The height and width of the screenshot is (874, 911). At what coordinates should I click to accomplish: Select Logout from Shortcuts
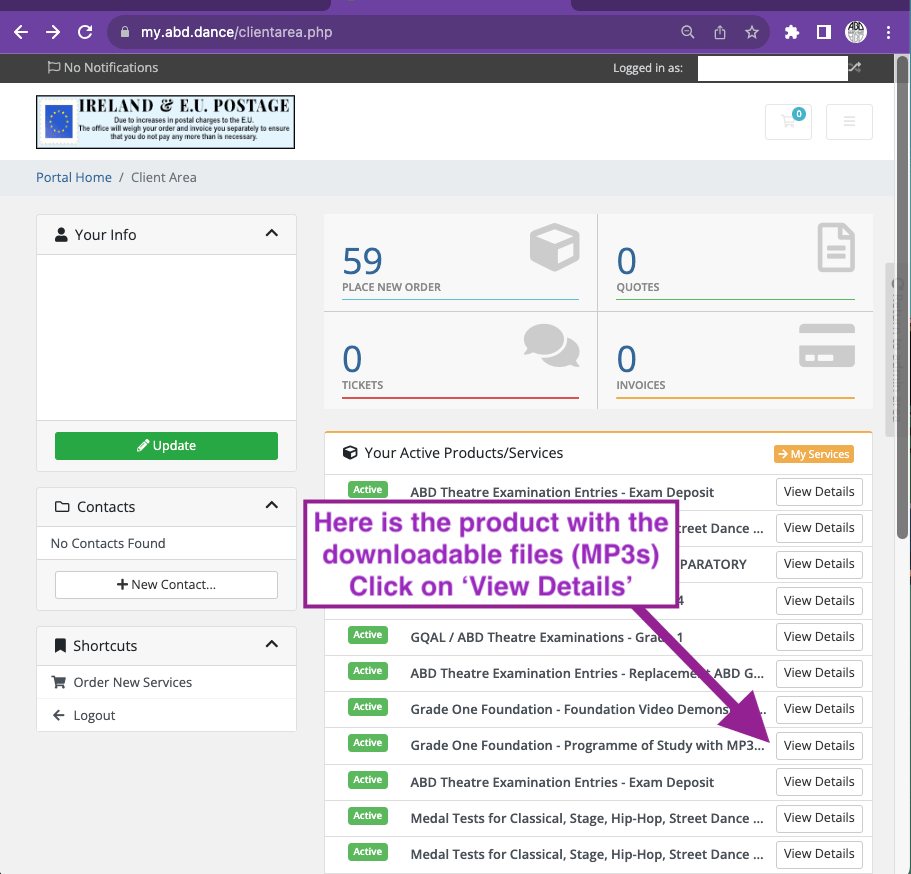point(94,715)
